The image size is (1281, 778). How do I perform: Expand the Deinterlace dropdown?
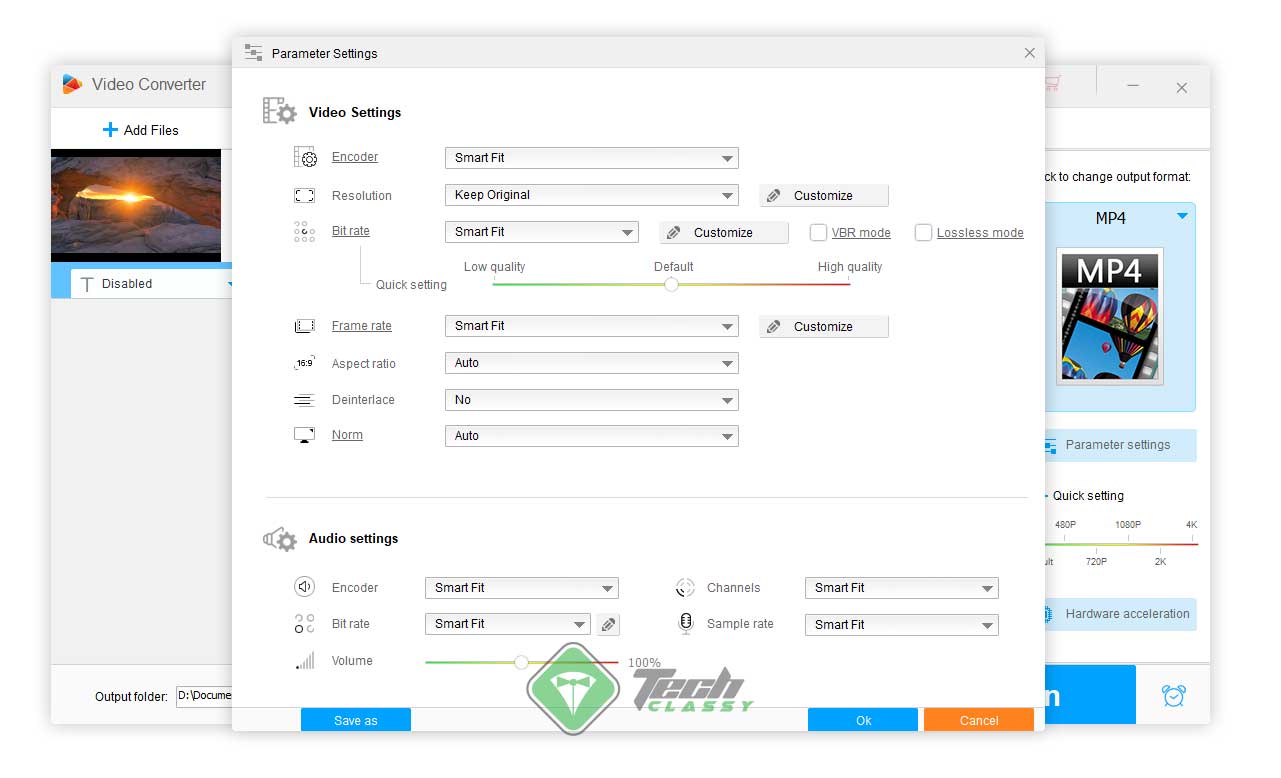click(x=591, y=399)
